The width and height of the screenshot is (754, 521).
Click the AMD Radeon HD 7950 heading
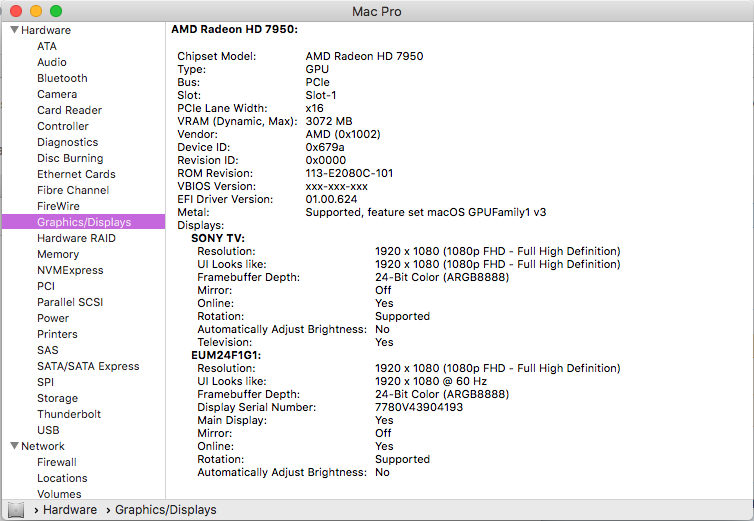235,29
